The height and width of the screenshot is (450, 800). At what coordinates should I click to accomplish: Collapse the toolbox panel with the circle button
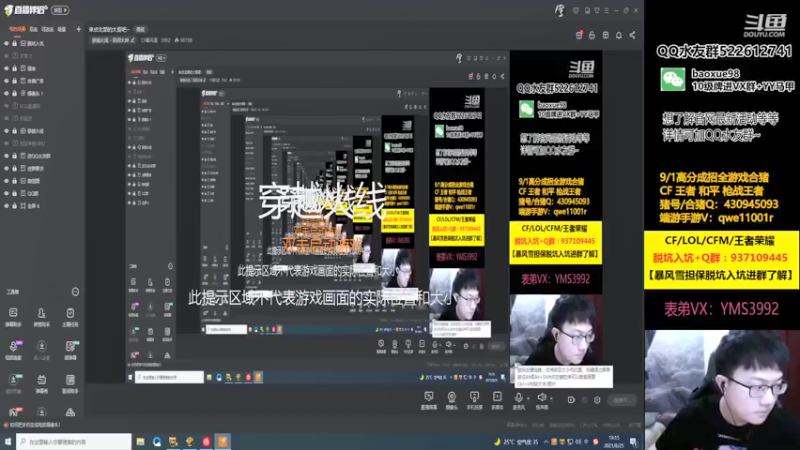coord(75,292)
